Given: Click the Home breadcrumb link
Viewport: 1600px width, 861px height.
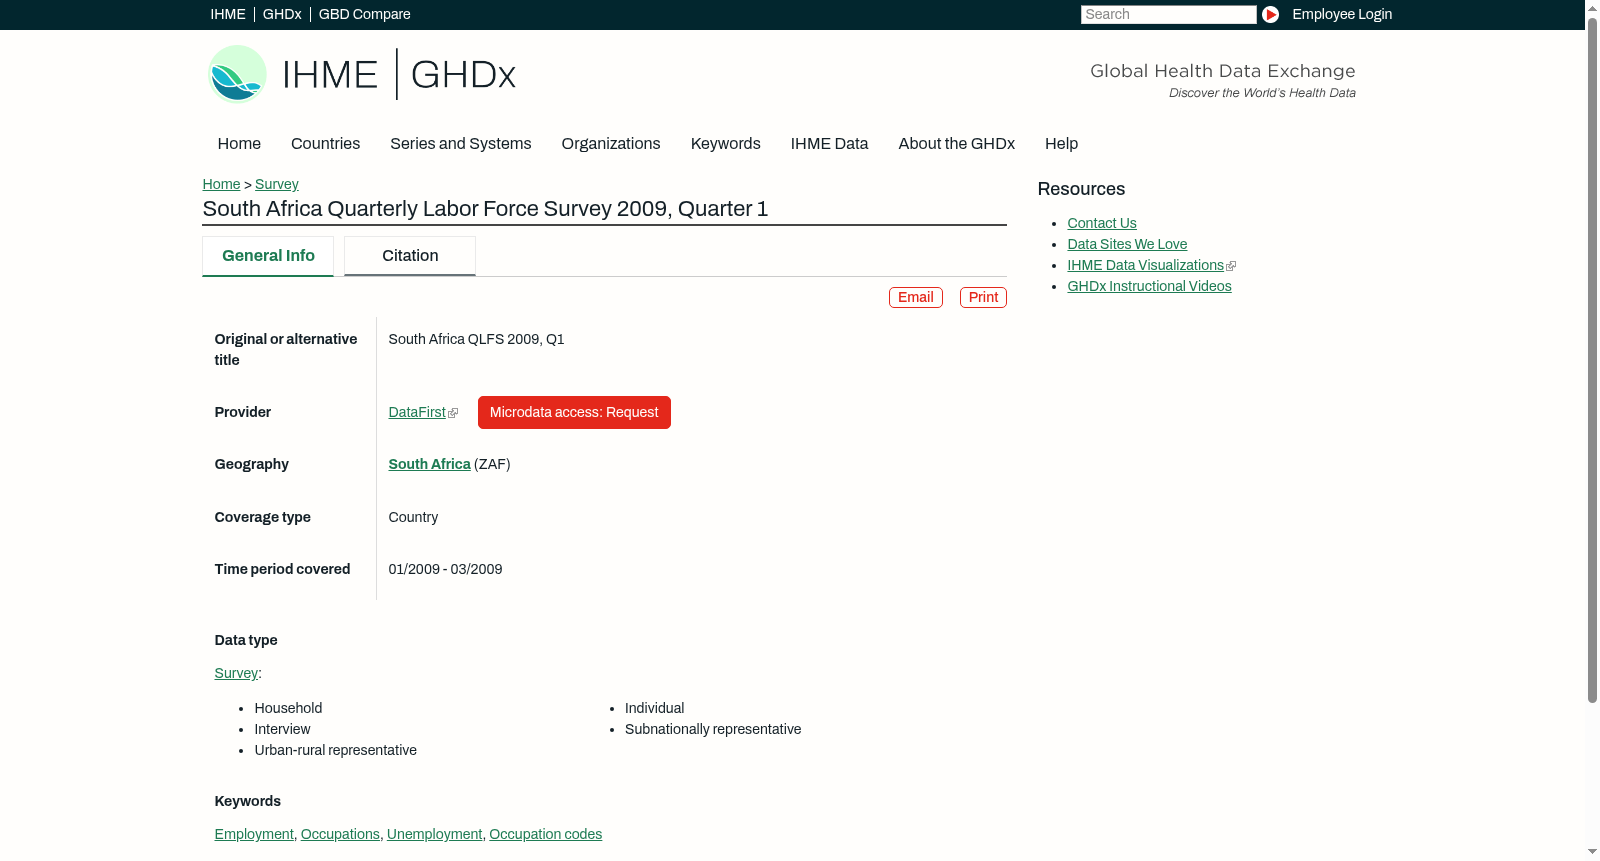Looking at the screenshot, I should [x=221, y=184].
